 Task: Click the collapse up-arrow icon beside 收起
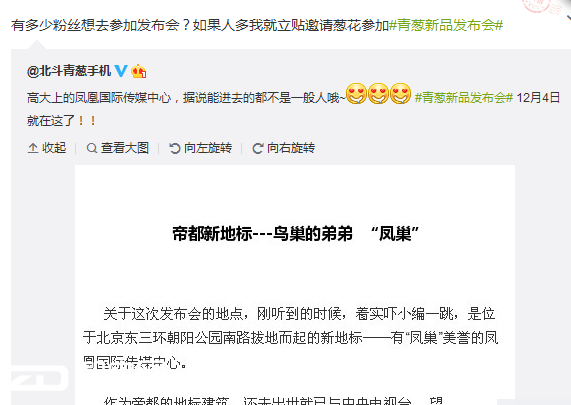pos(33,148)
